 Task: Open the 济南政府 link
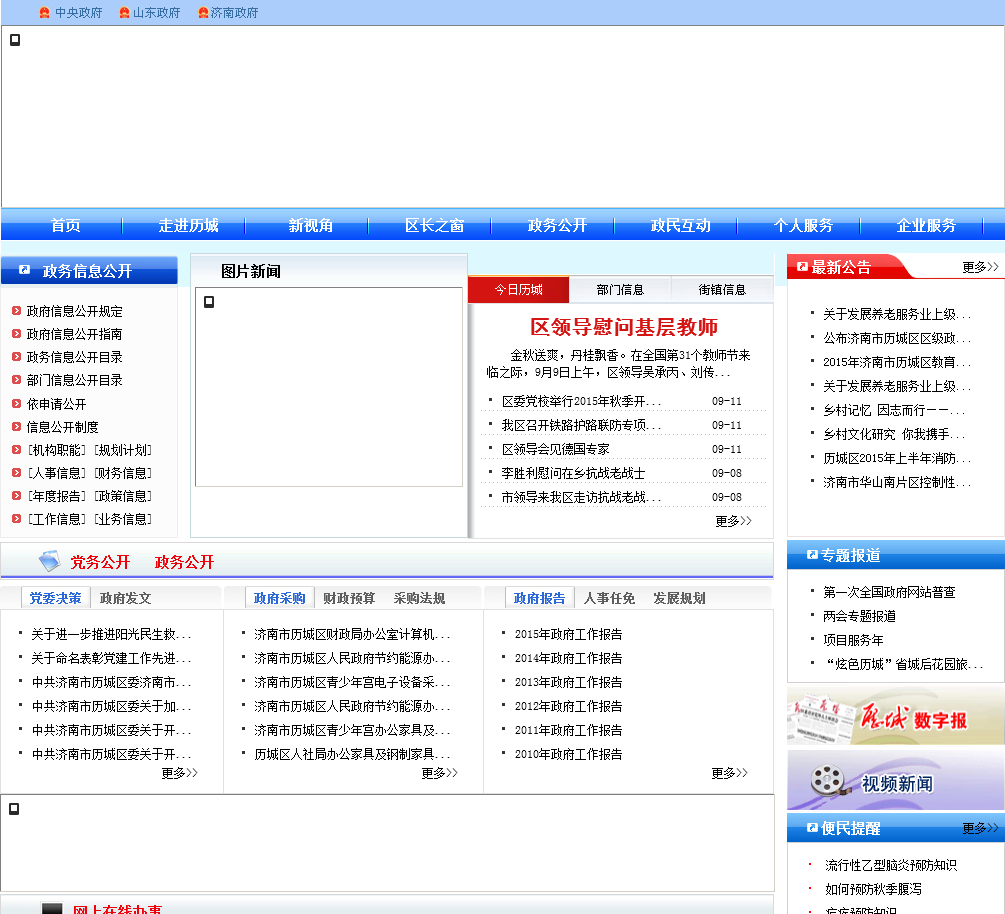point(235,13)
